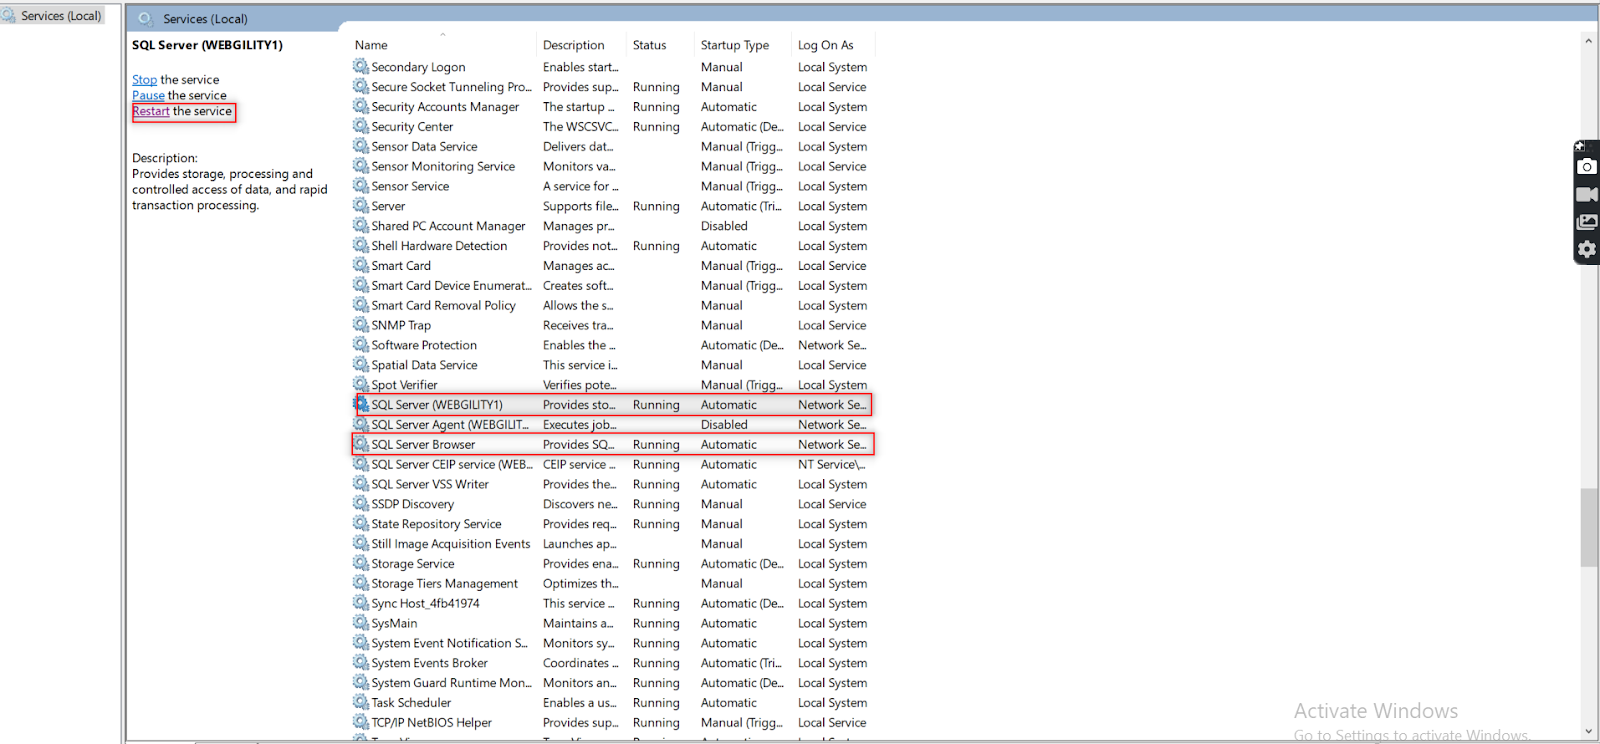Select Security Accounts Manager service name

(445, 107)
